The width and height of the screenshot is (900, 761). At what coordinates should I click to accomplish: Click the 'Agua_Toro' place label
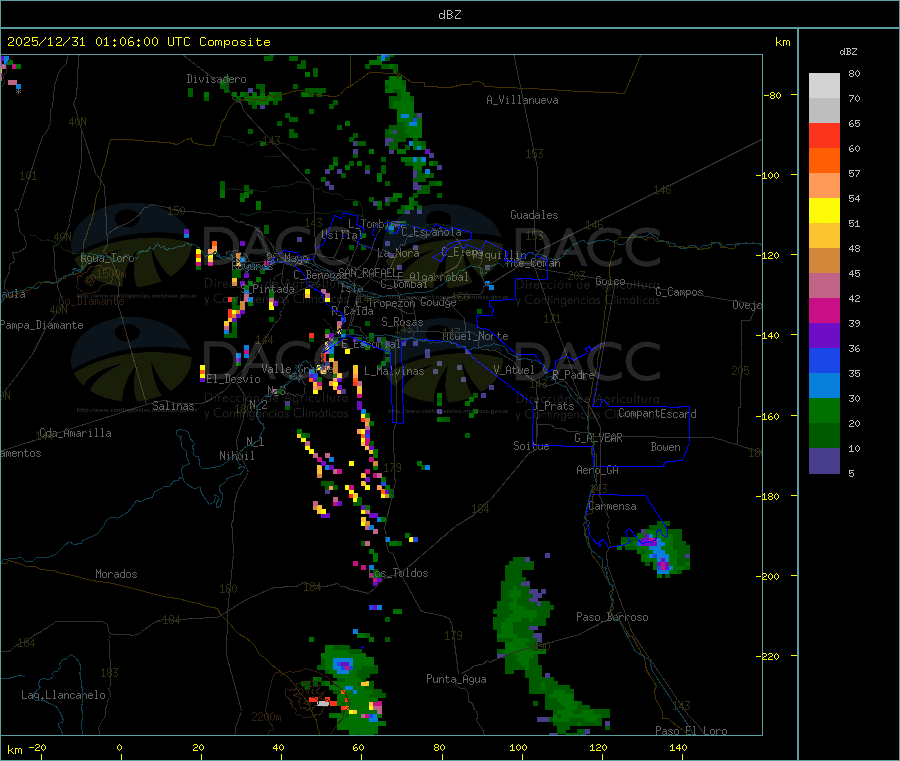click(x=107, y=258)
